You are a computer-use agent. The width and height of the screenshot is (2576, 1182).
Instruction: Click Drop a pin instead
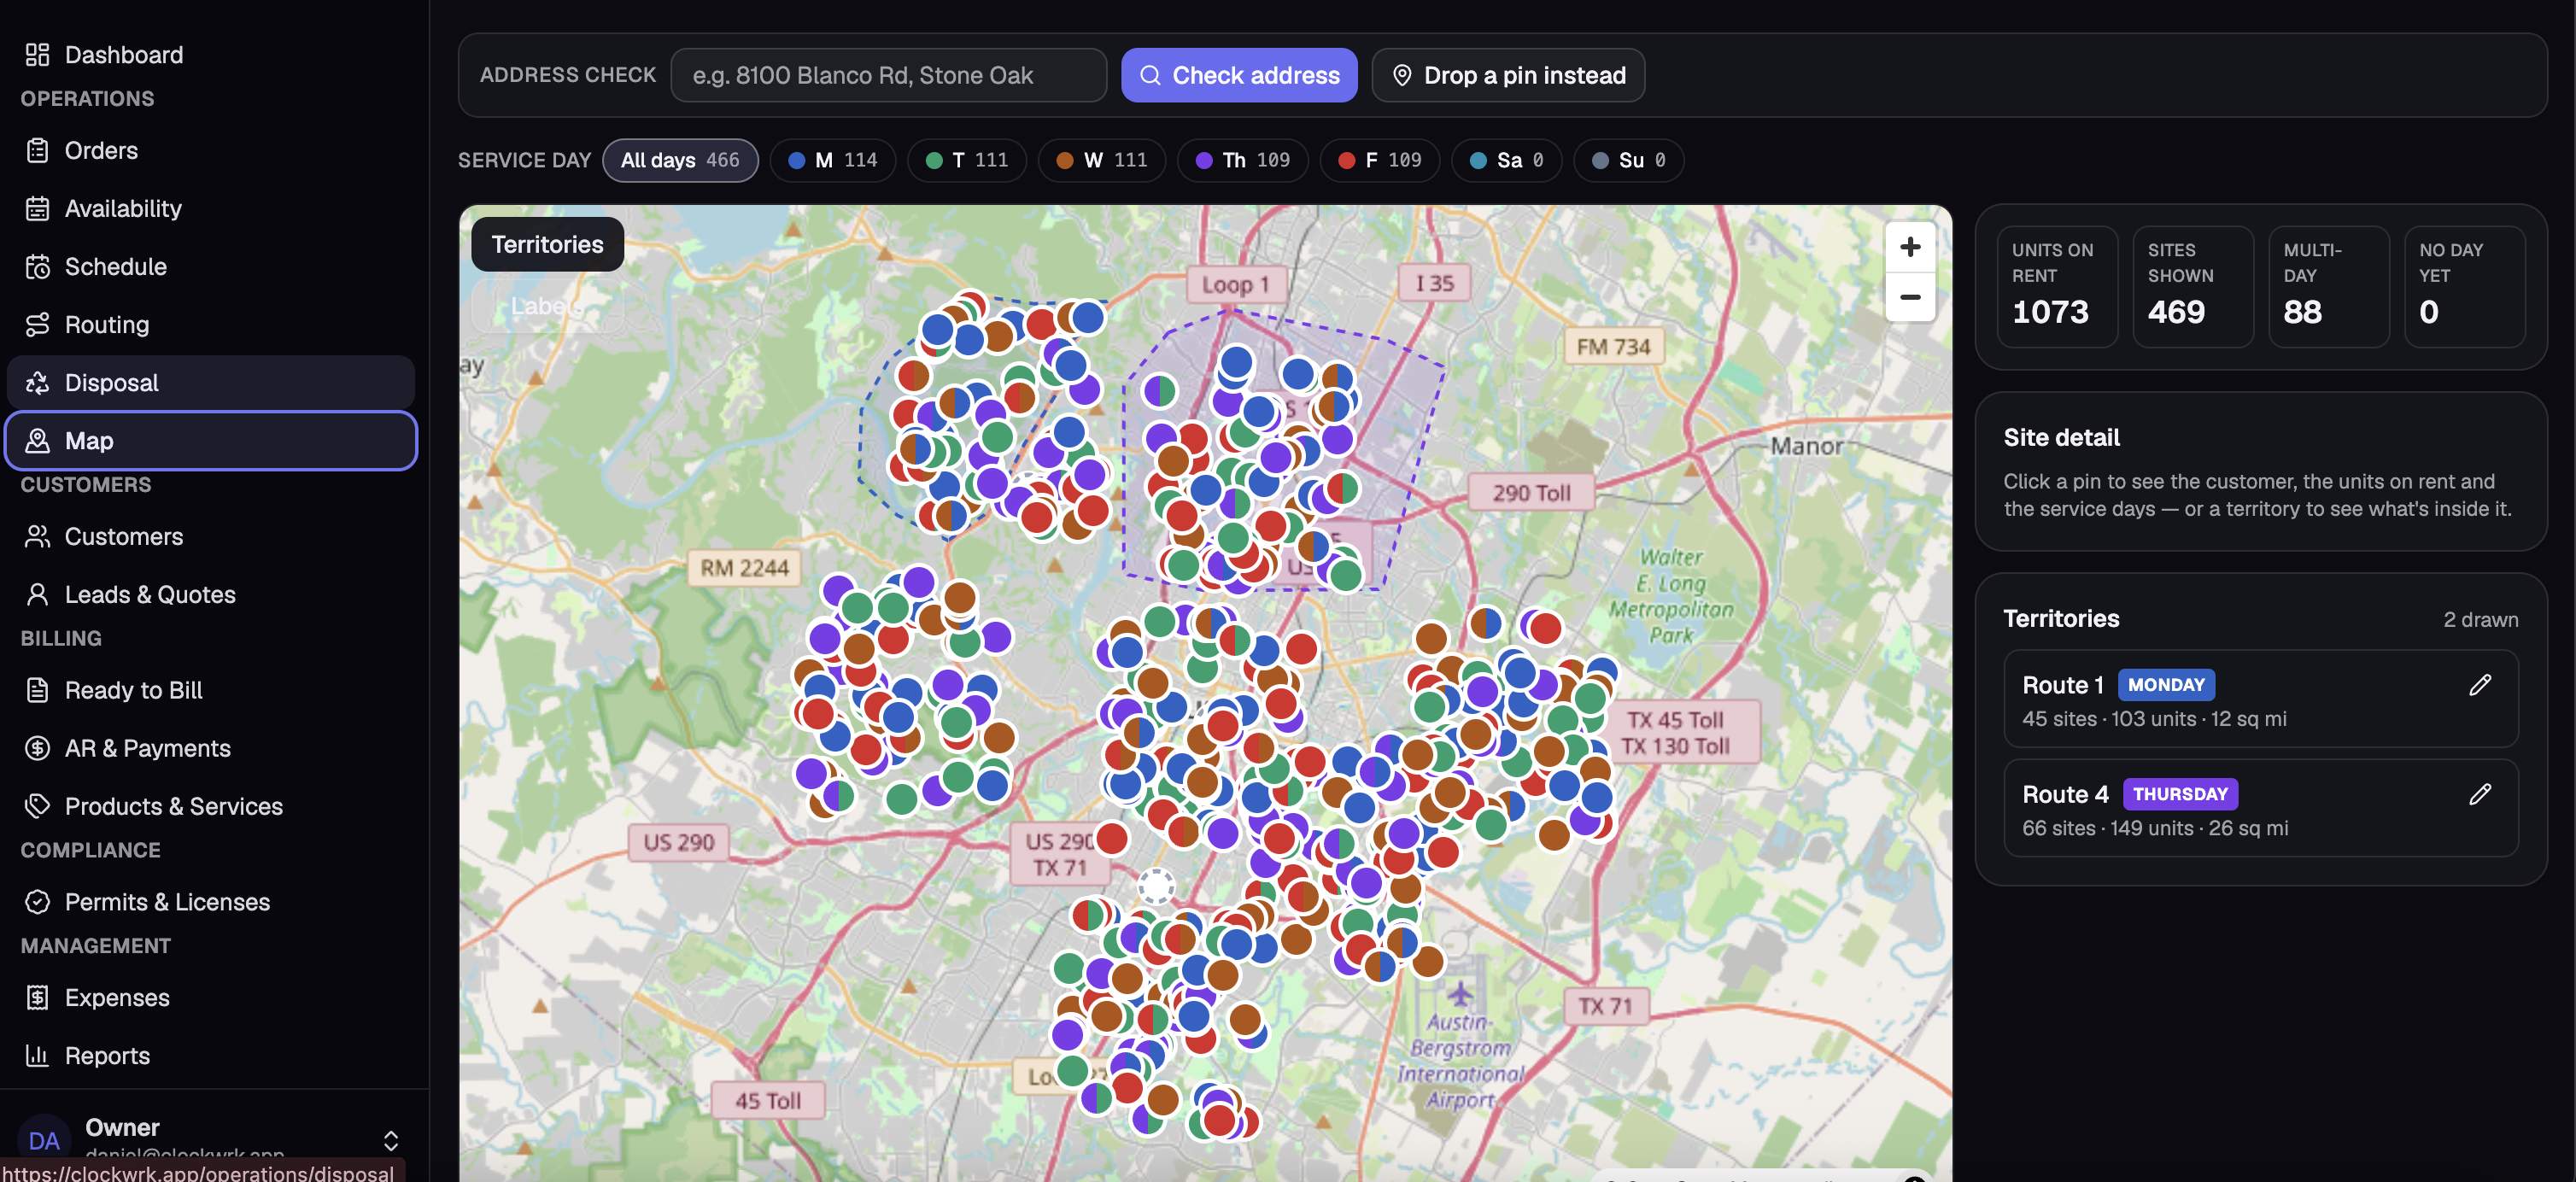pos(1508,76)
